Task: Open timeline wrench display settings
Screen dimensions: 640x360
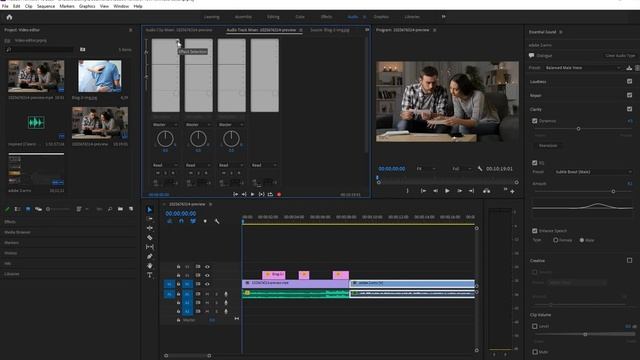Action: [x=217, y=221]
